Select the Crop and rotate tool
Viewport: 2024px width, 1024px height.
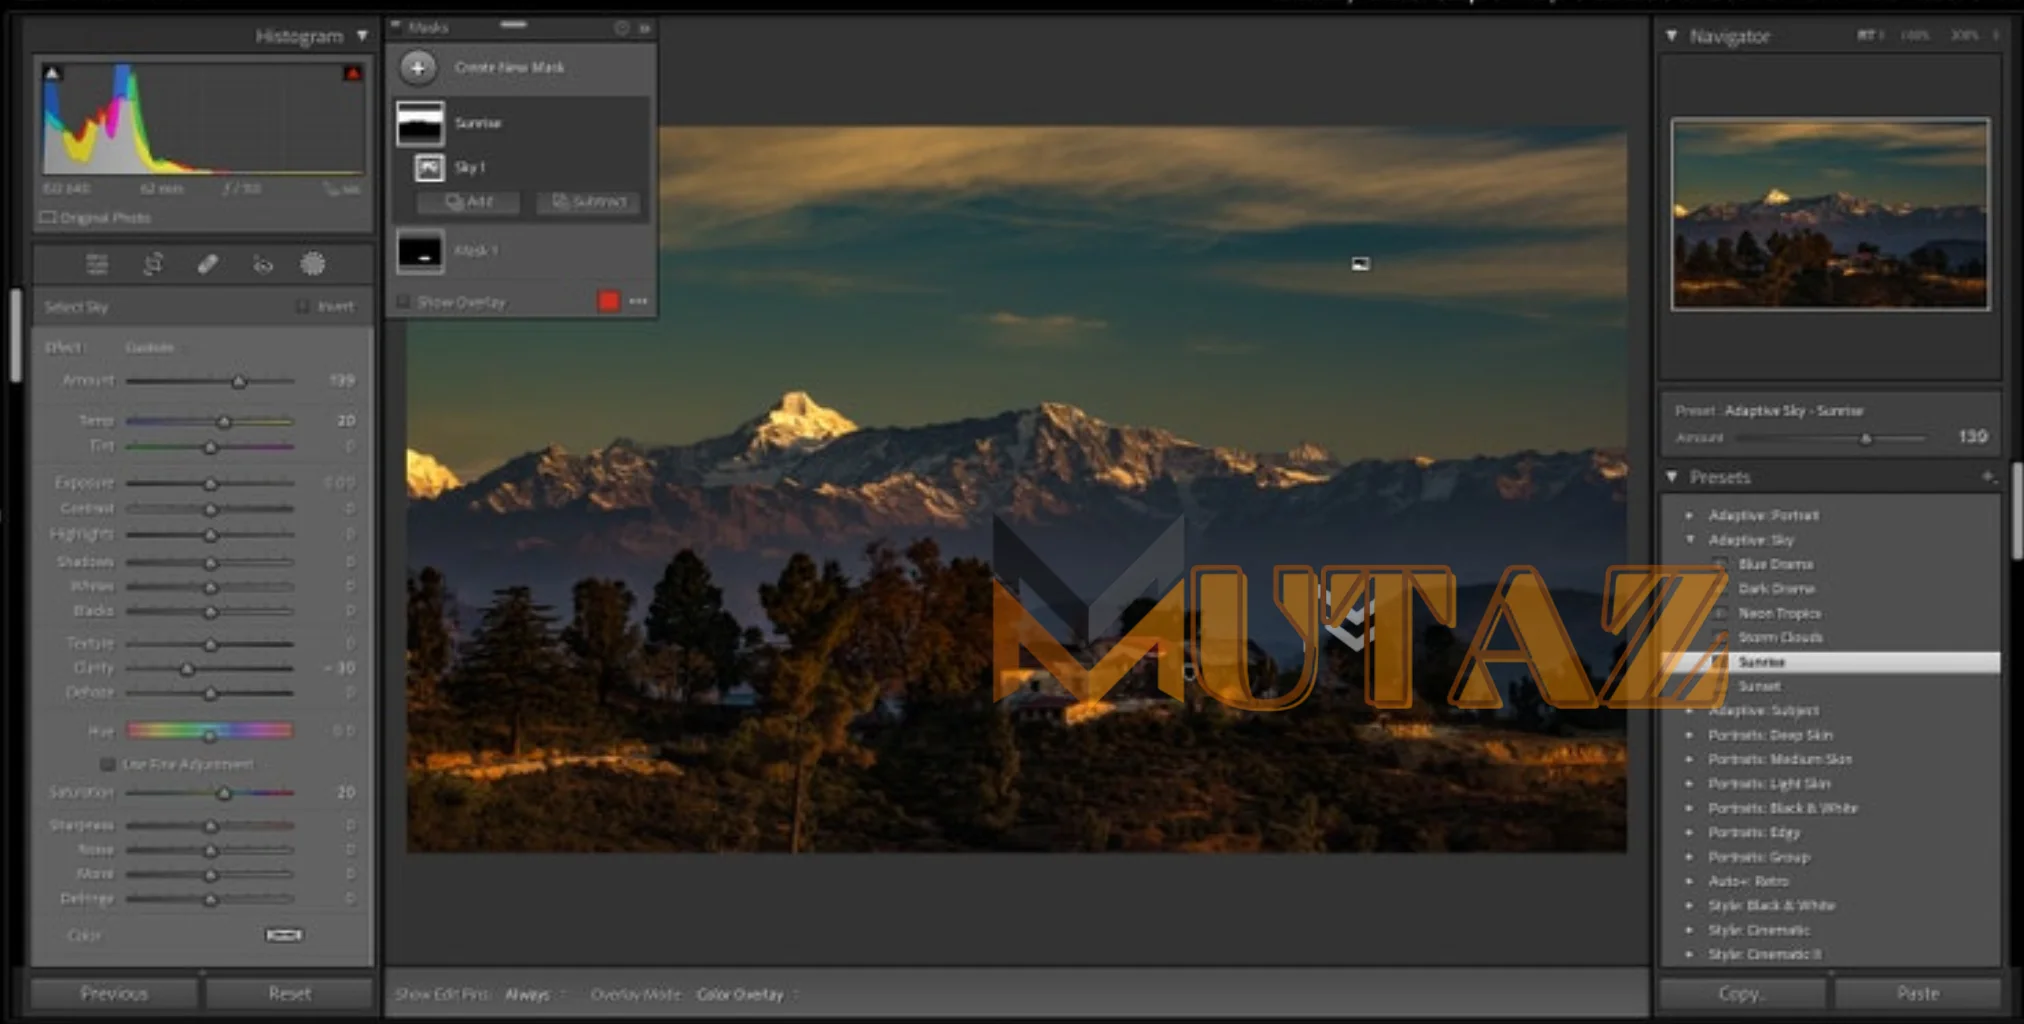point(153,264)
